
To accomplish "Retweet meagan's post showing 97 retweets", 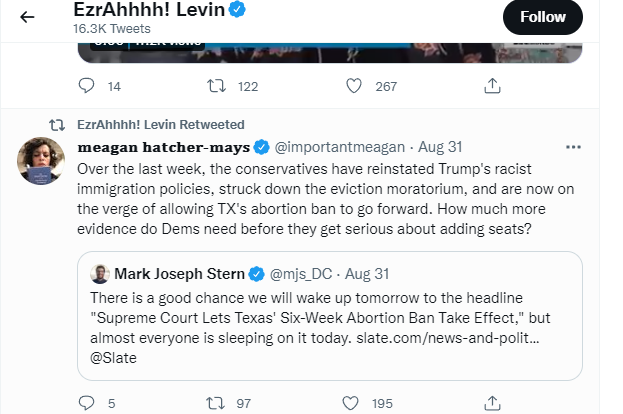I will tap(215, 403).
